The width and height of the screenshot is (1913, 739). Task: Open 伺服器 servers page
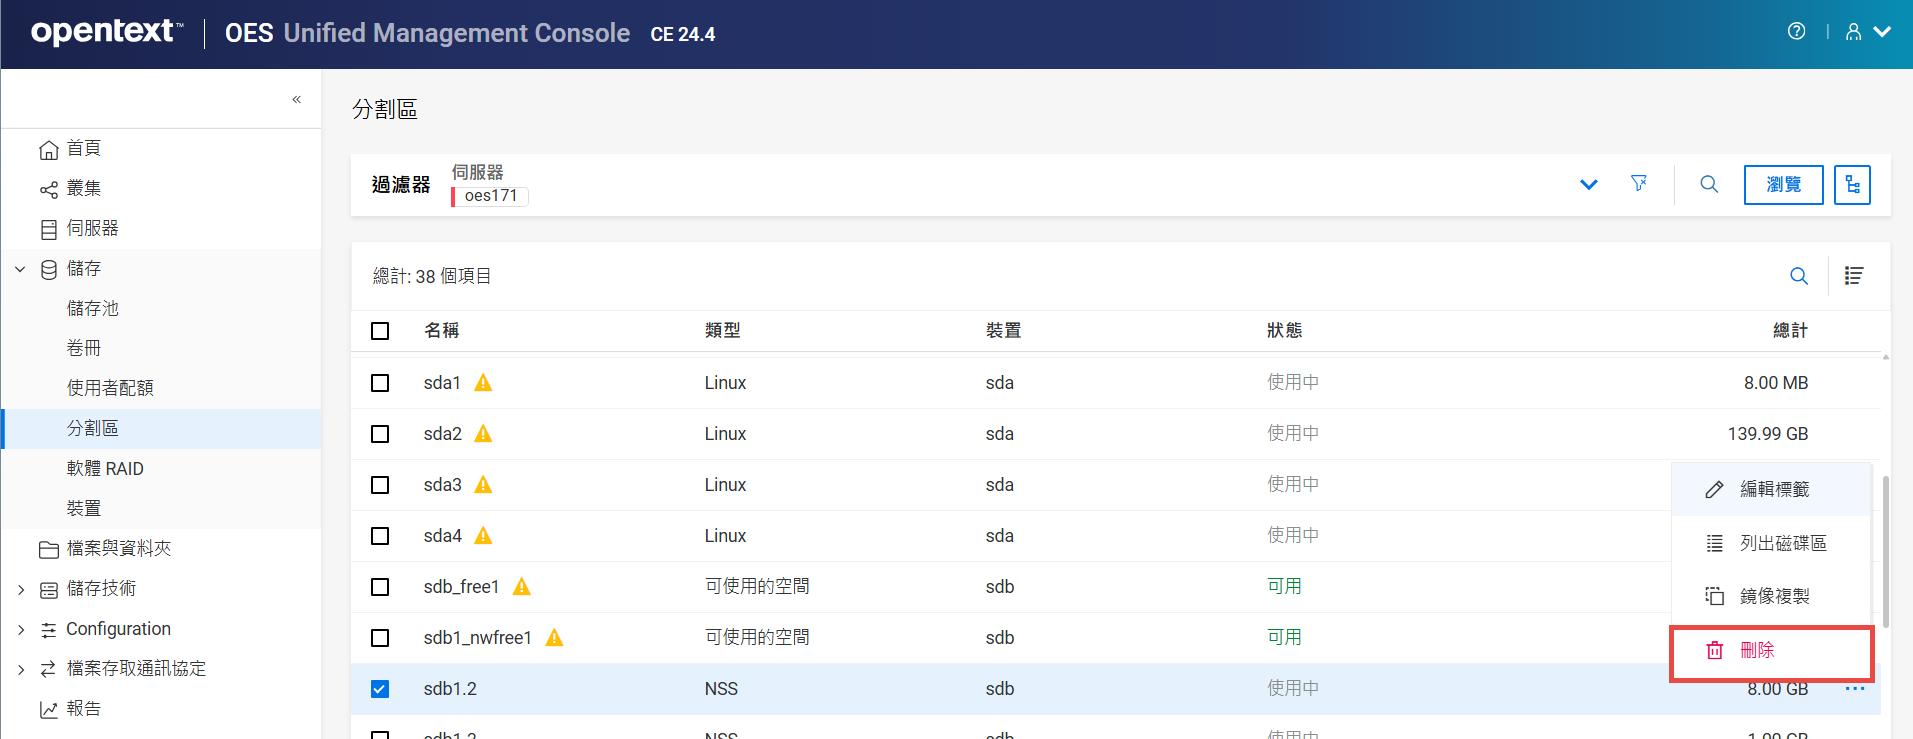click(x=93, y=228)
